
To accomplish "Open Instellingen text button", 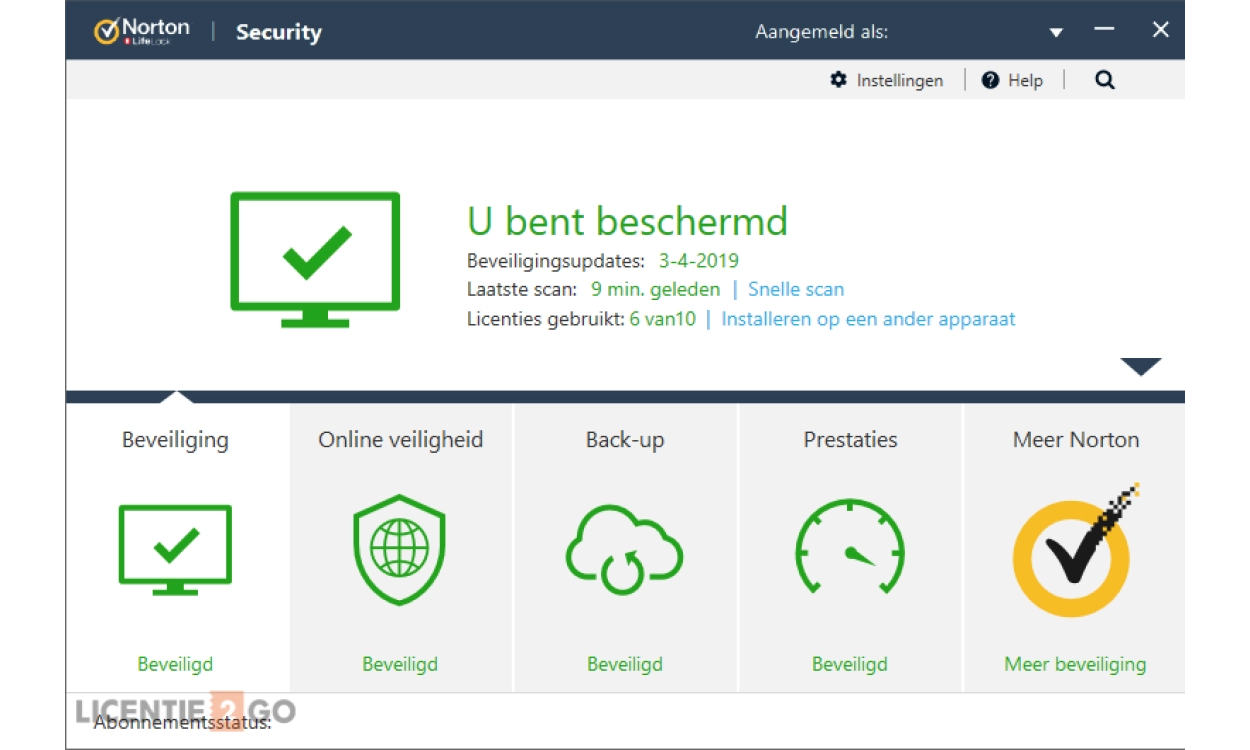I will [899, 81].
